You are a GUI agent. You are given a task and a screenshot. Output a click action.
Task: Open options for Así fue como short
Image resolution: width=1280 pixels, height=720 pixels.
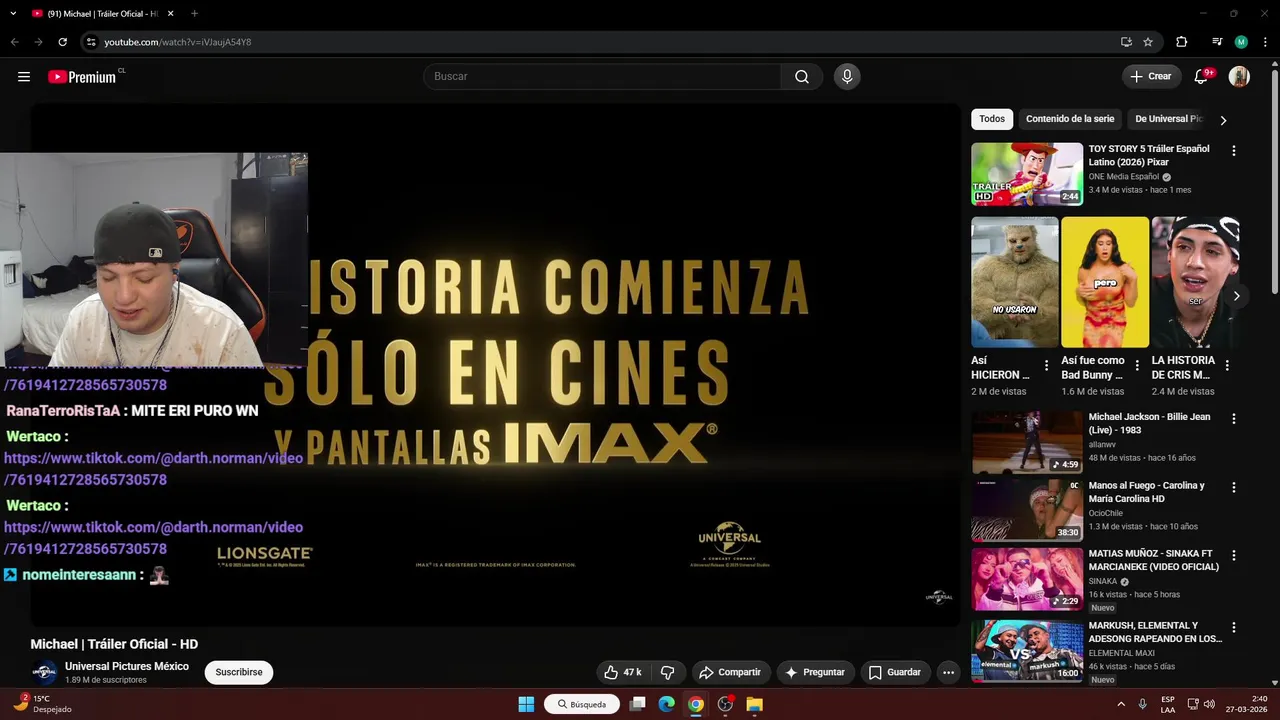tap(1136, 366)
